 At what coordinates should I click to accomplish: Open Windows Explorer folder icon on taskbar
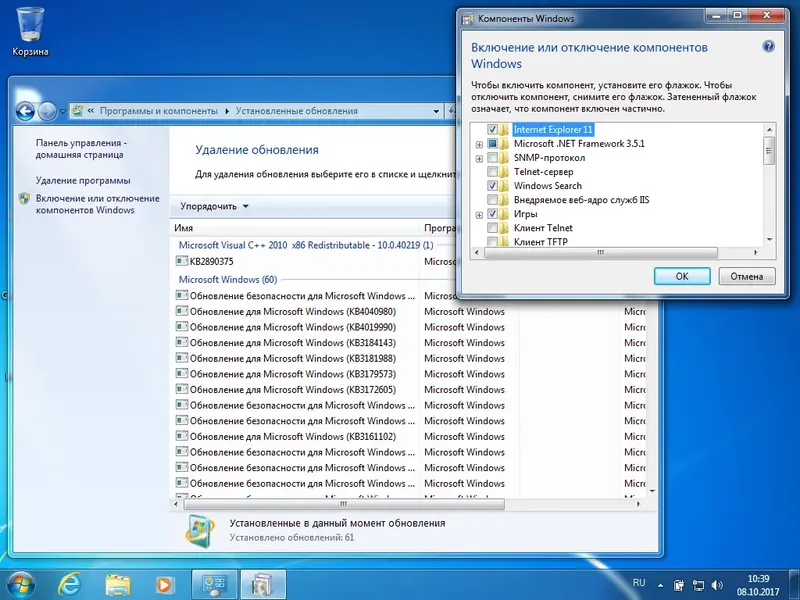pyautogui.click(x=118, y=584)
